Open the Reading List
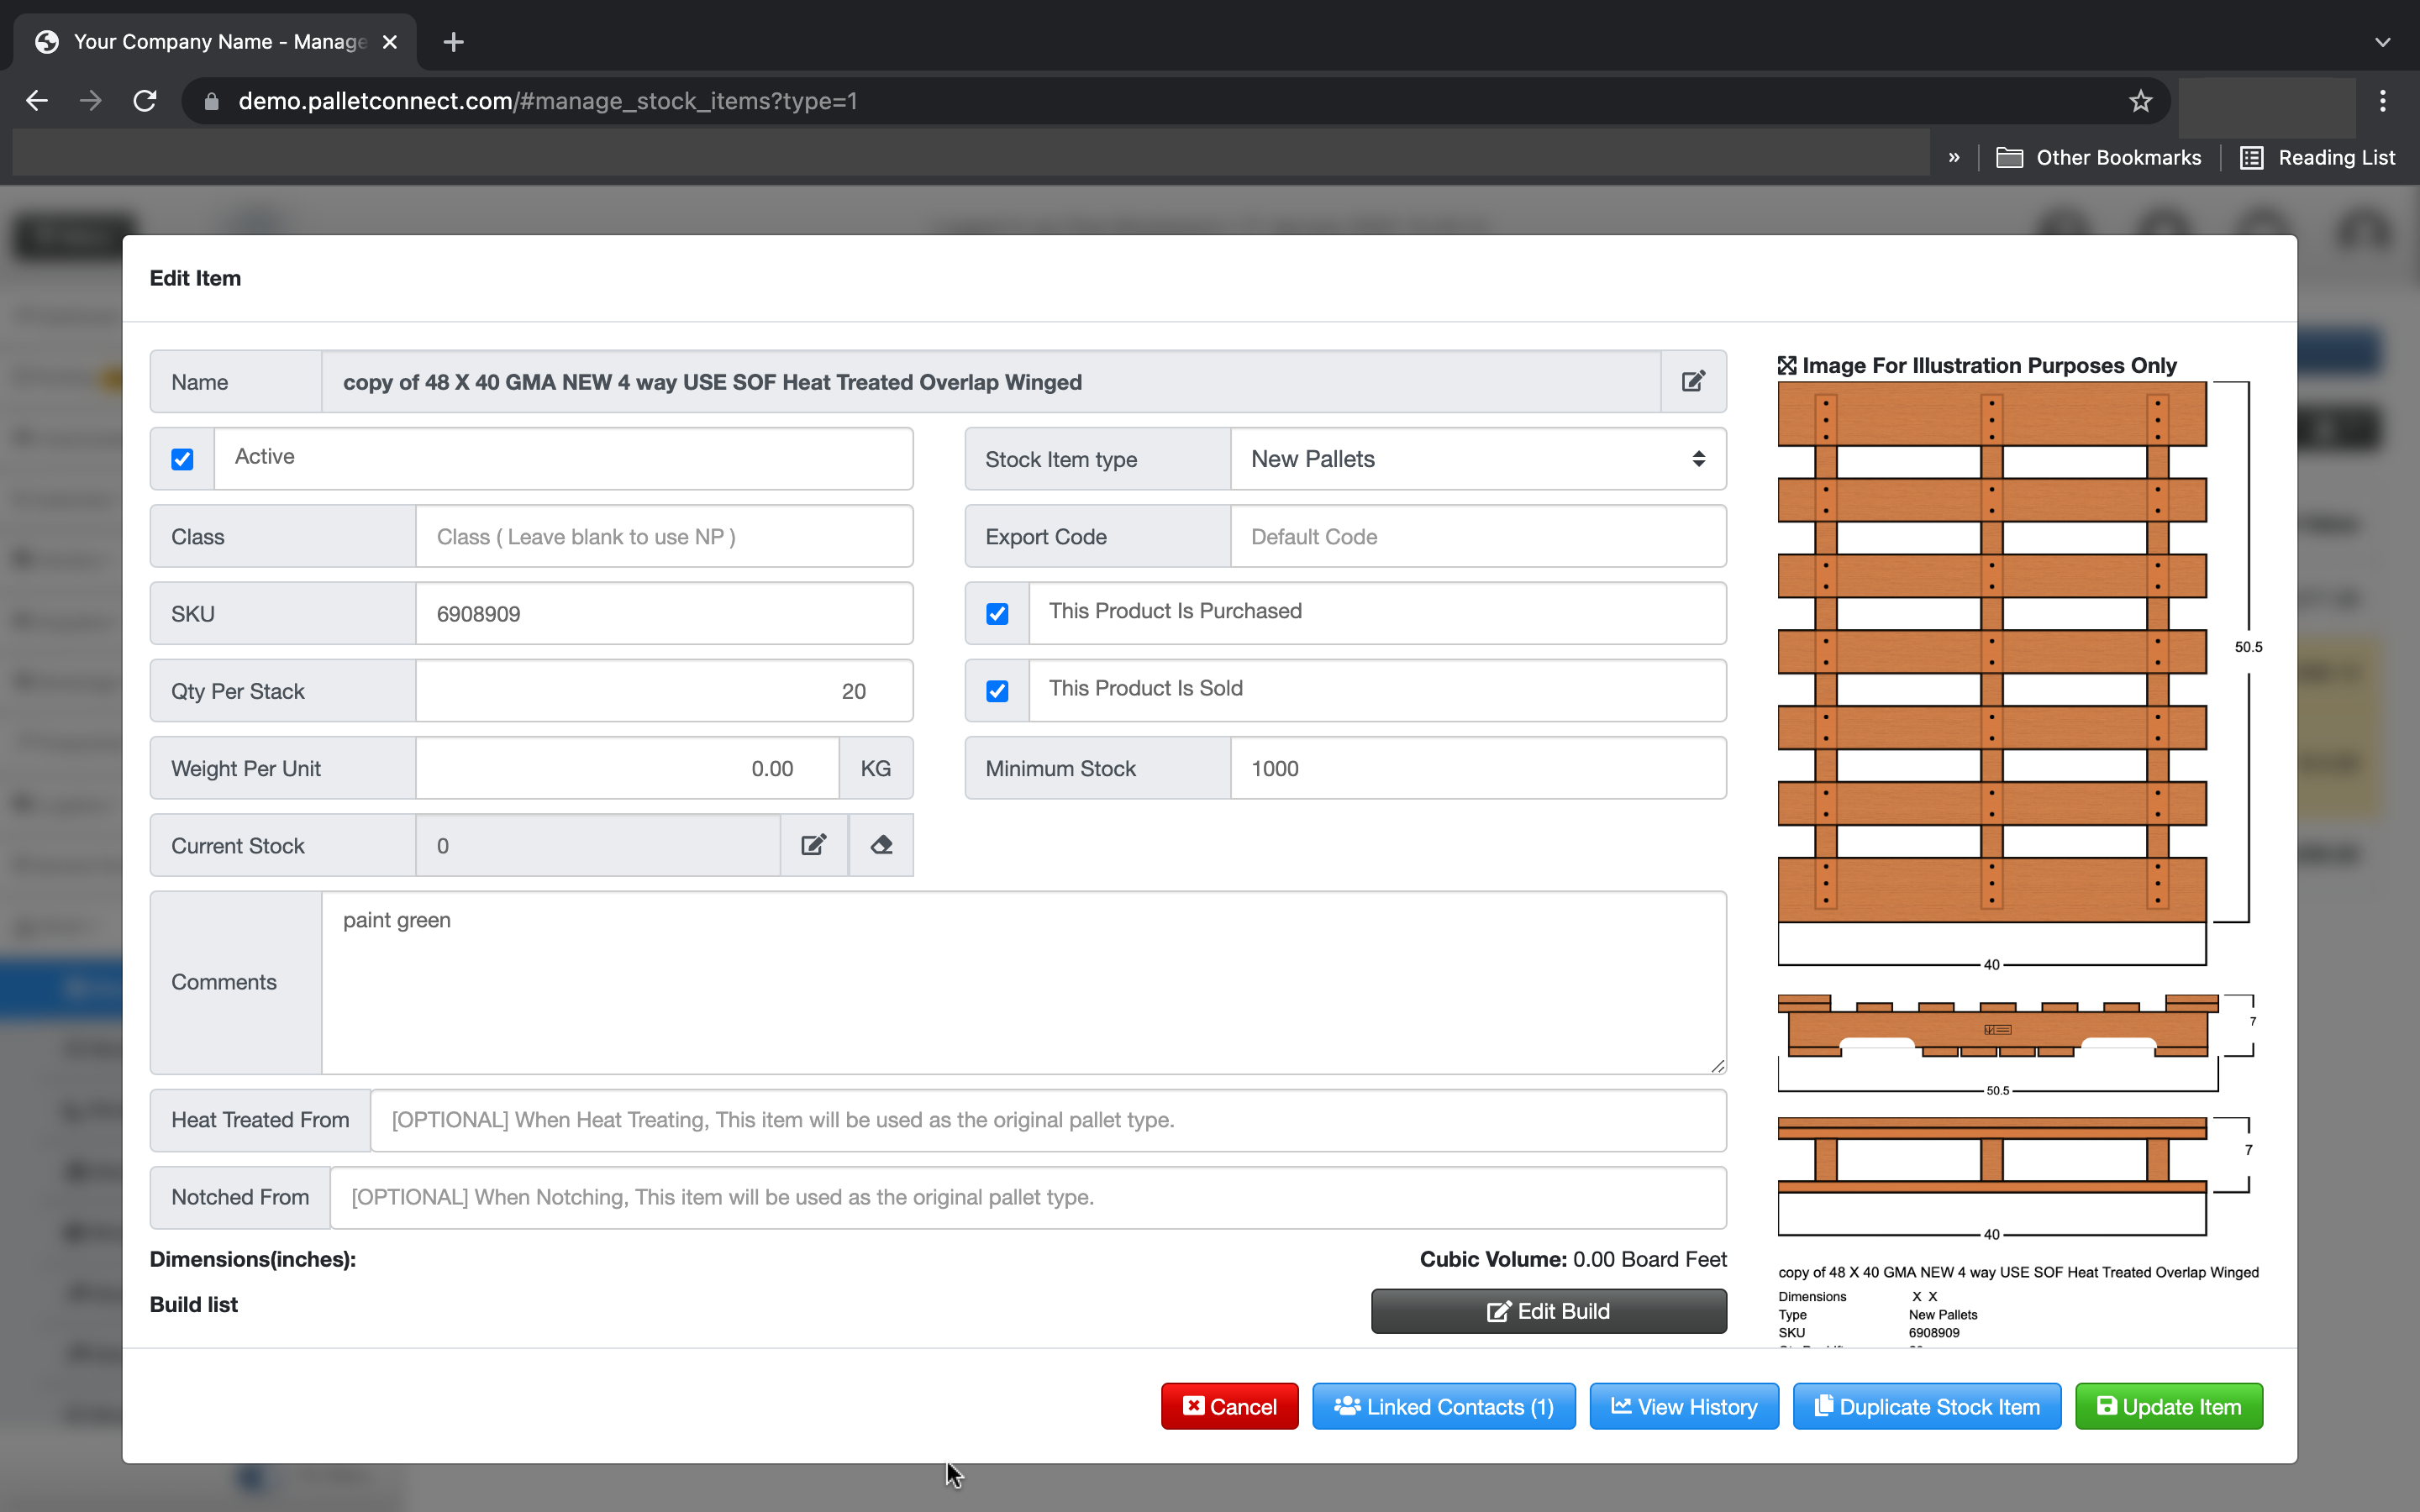This screenshot has height=1512, width=2420. coord(2318,157)
